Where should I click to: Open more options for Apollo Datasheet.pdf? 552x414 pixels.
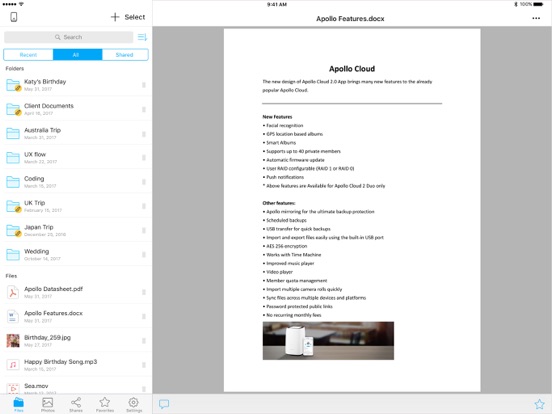[144, 292]
